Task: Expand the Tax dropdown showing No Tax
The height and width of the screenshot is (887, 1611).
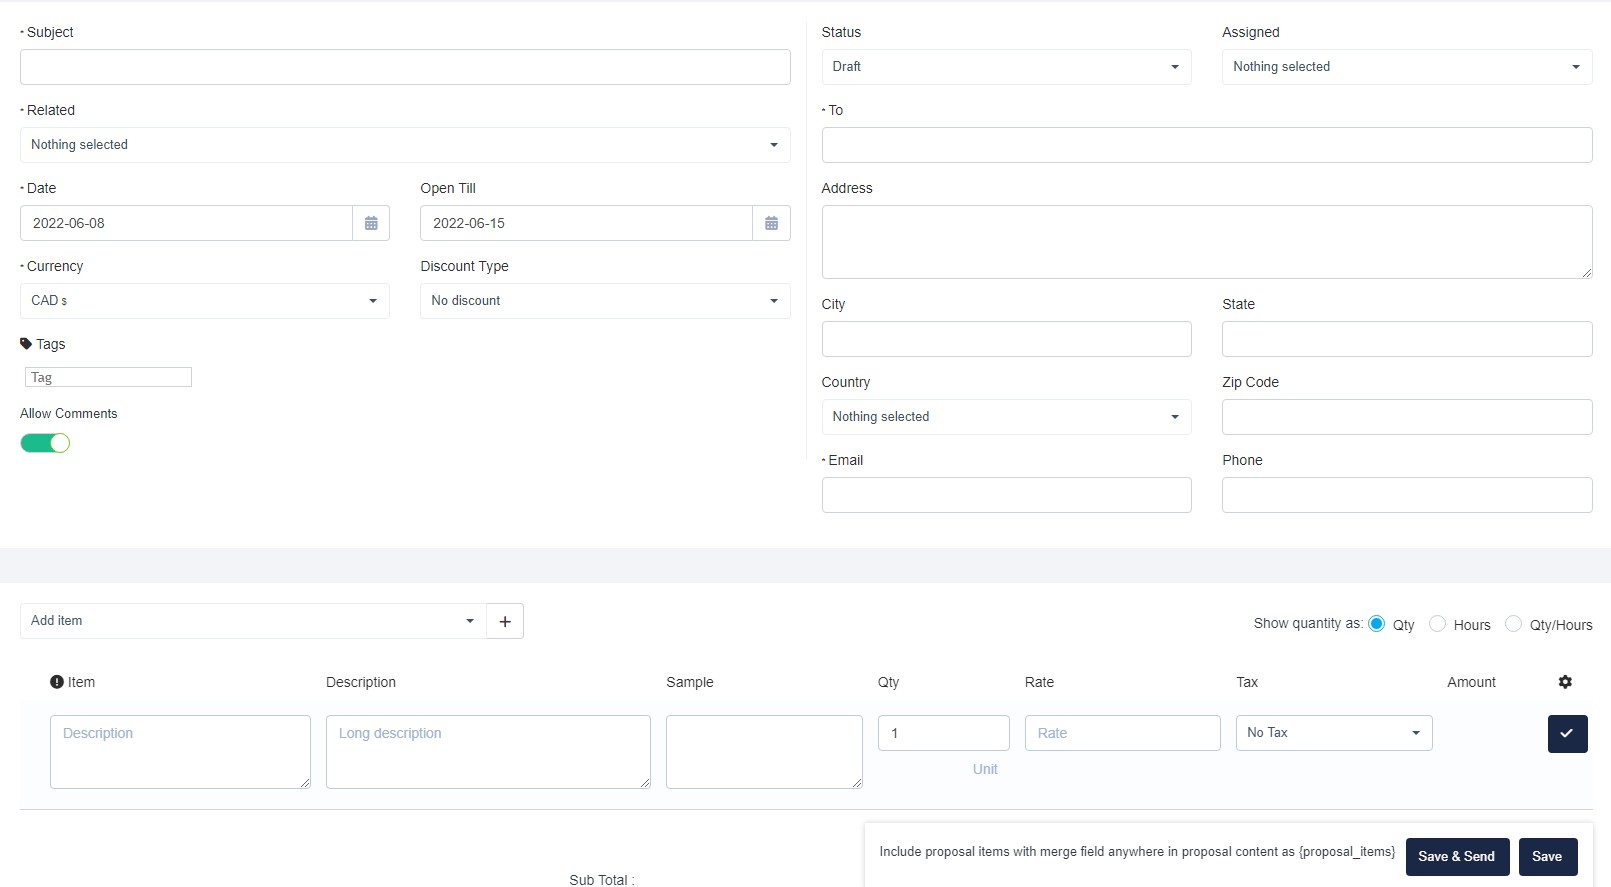Action: point(1333,733)
